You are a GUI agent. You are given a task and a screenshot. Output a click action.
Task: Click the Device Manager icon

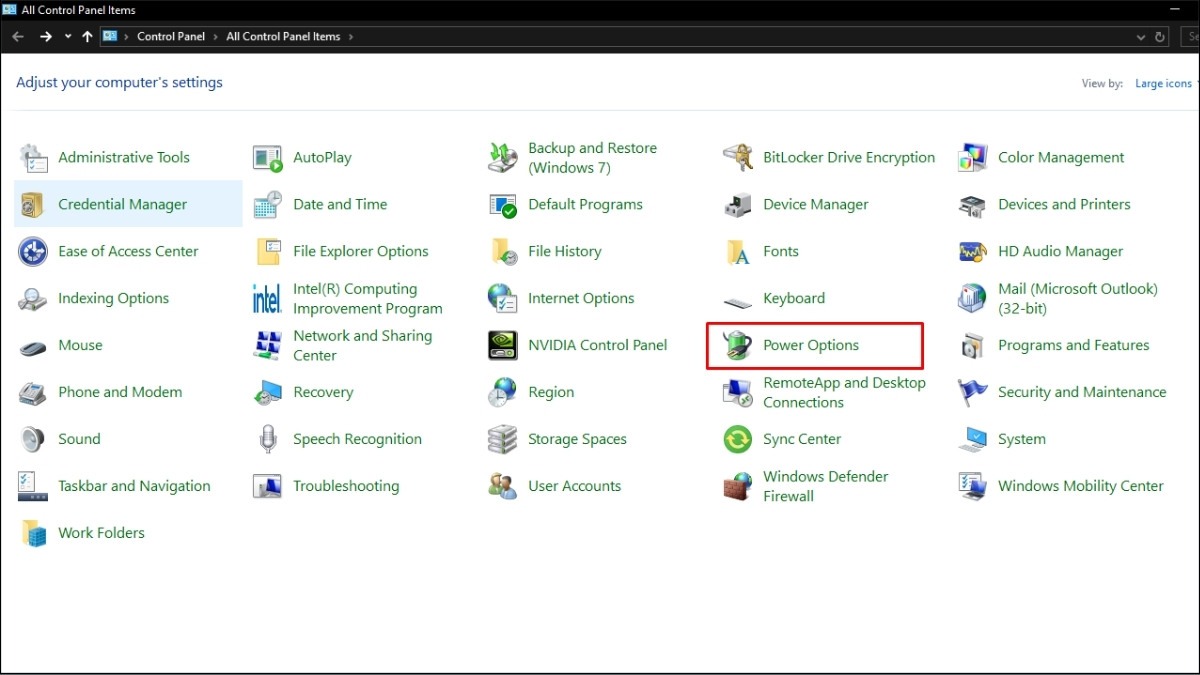737,205
